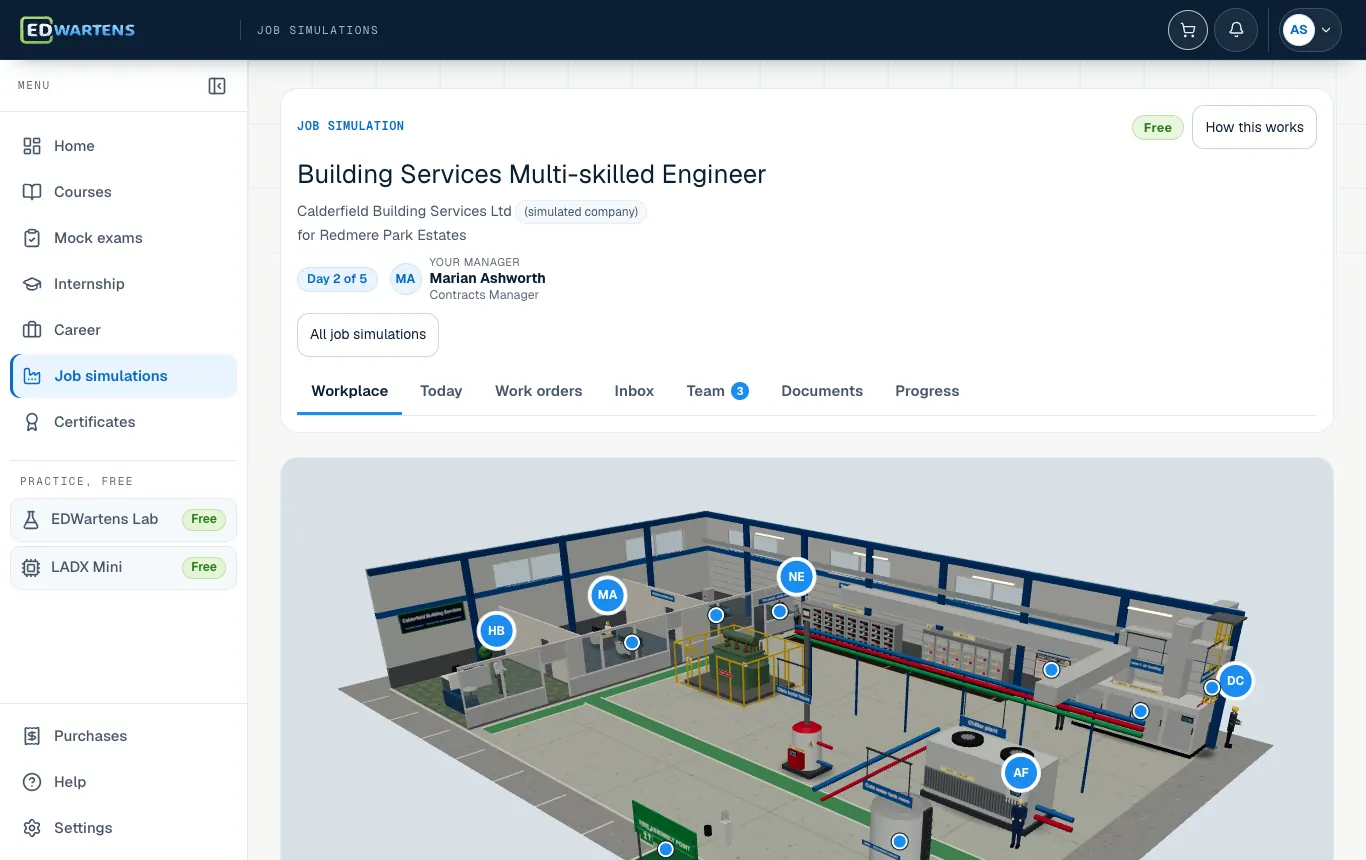Click the Free badge beside How this works
This screenshot has width=1366, height=860.
point(1157,128)
